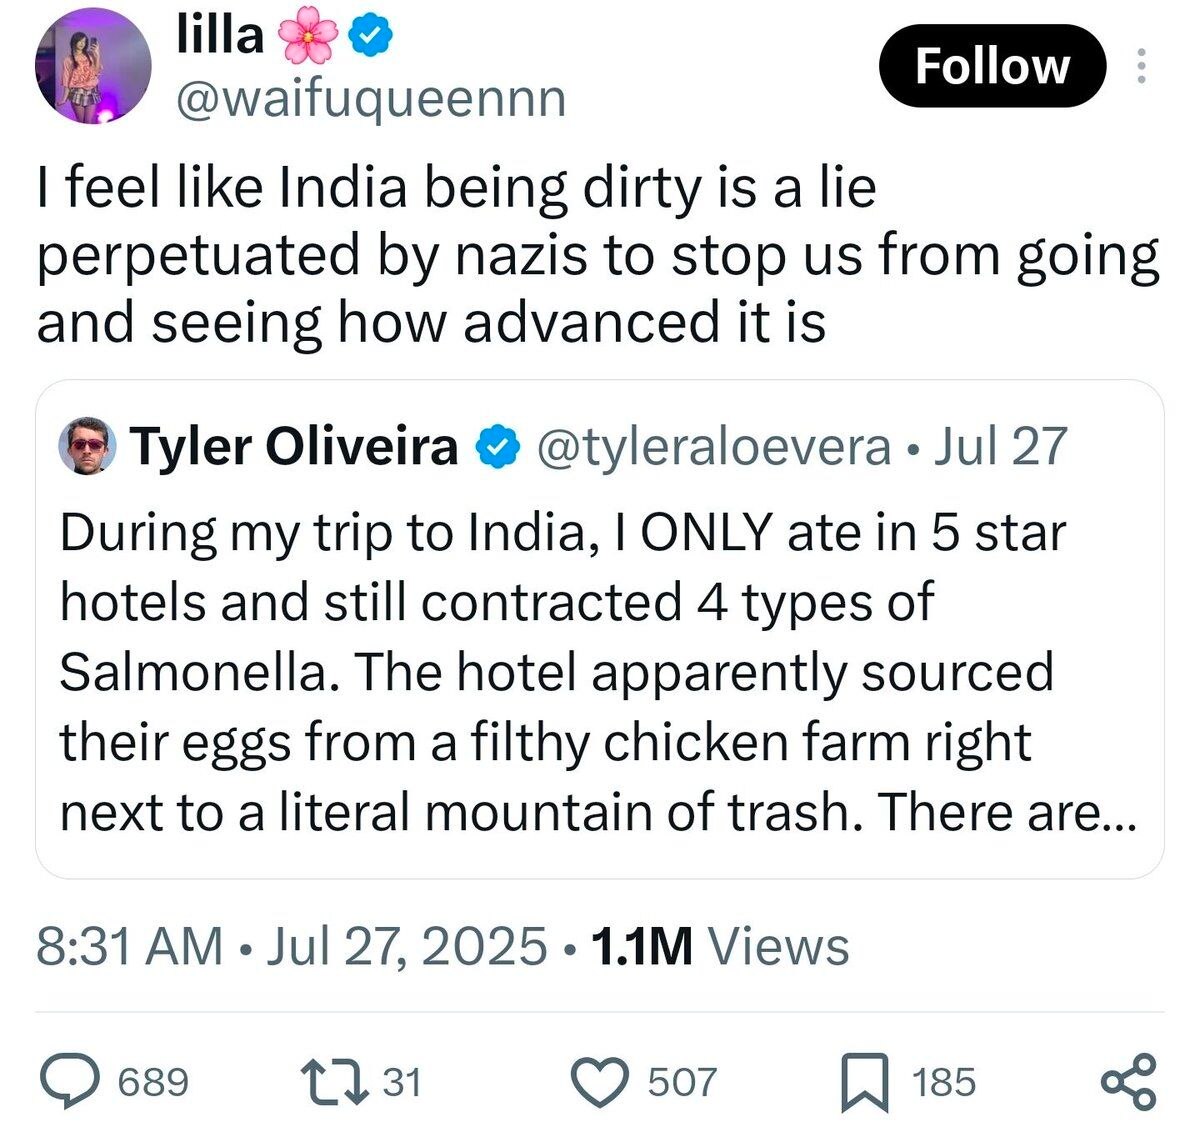1200x1142 pixels.
Task: Open Tyler Oliveira's avatar in quoted tweet
Action: [89, 446]
